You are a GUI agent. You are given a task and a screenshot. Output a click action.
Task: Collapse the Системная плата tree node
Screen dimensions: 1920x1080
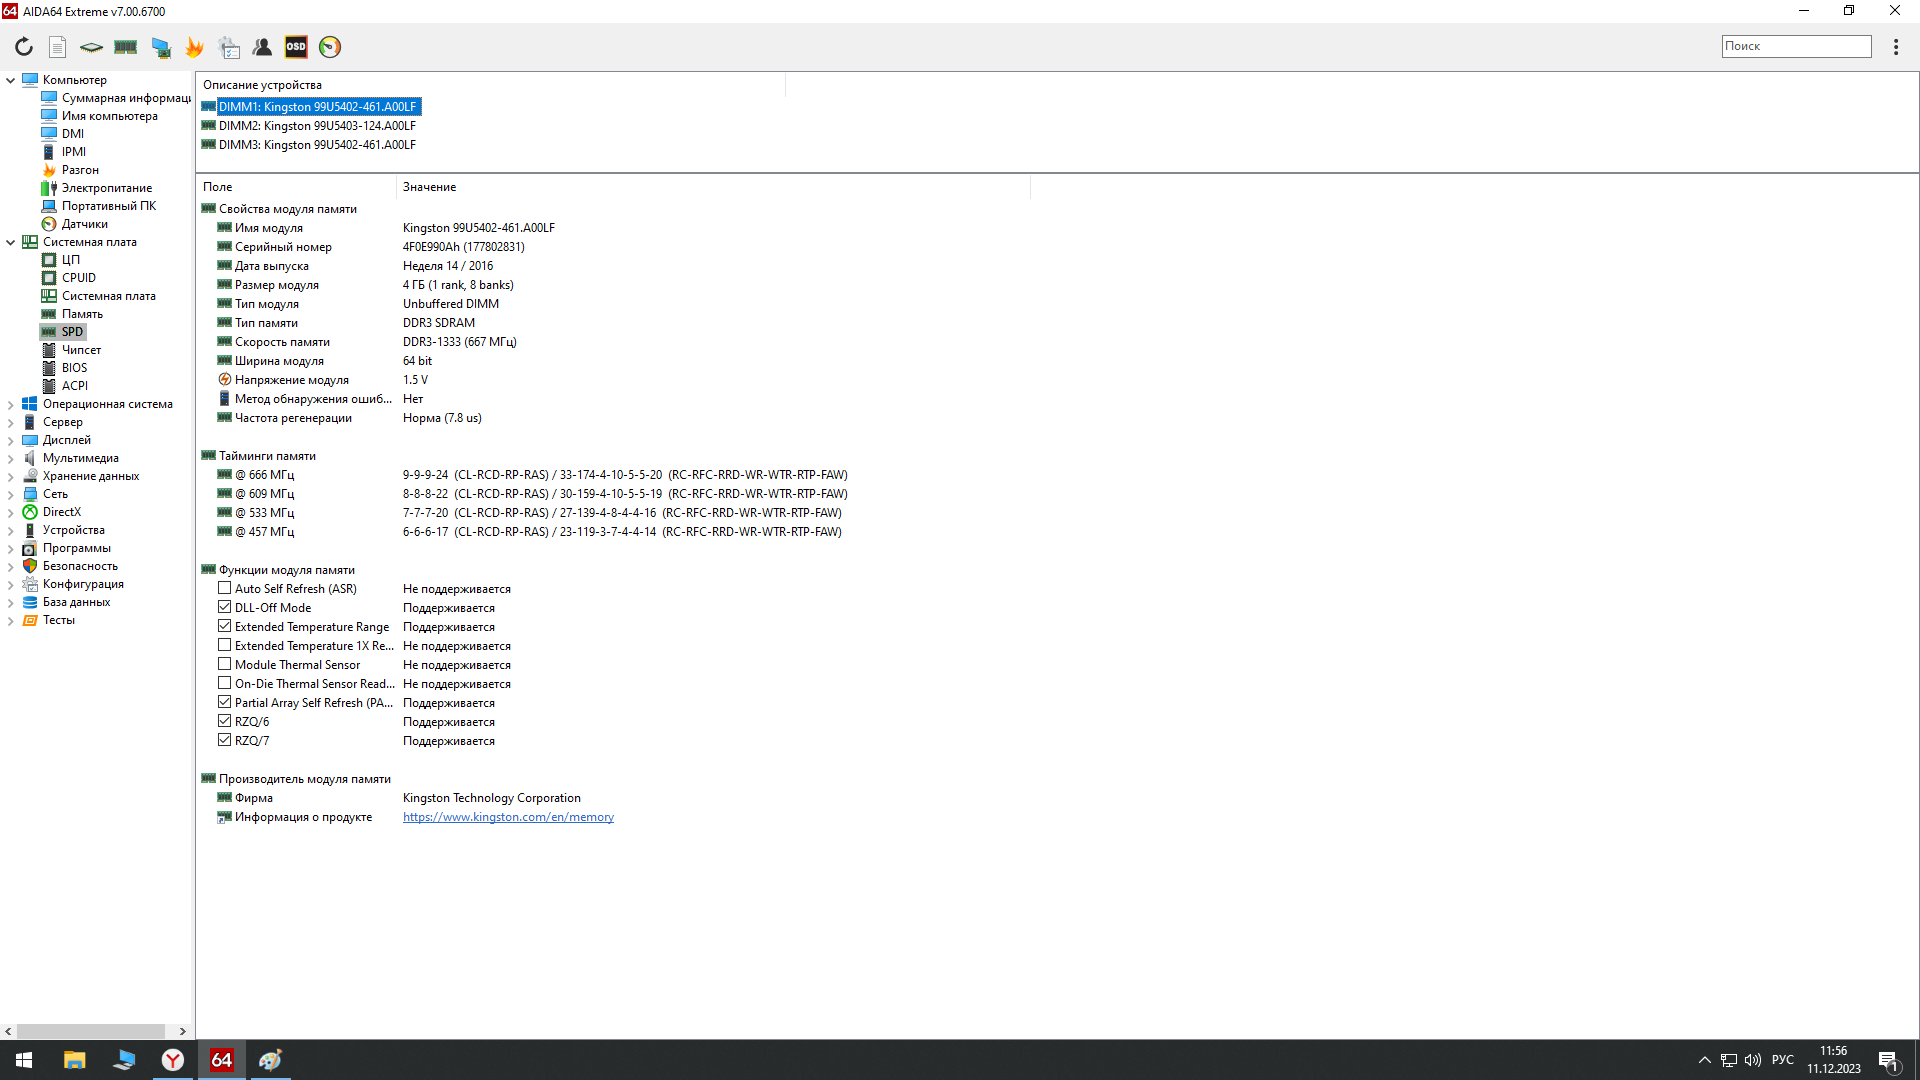[10, 243]
